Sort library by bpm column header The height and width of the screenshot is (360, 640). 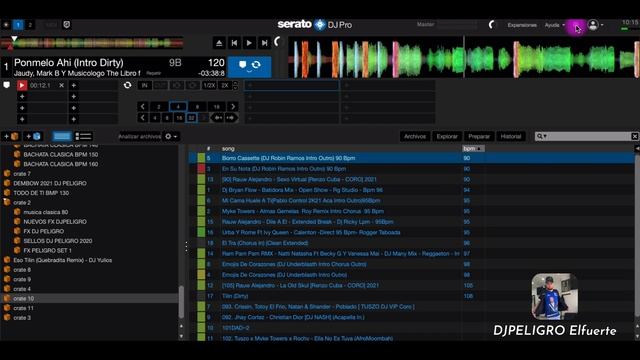coord(473,149)
